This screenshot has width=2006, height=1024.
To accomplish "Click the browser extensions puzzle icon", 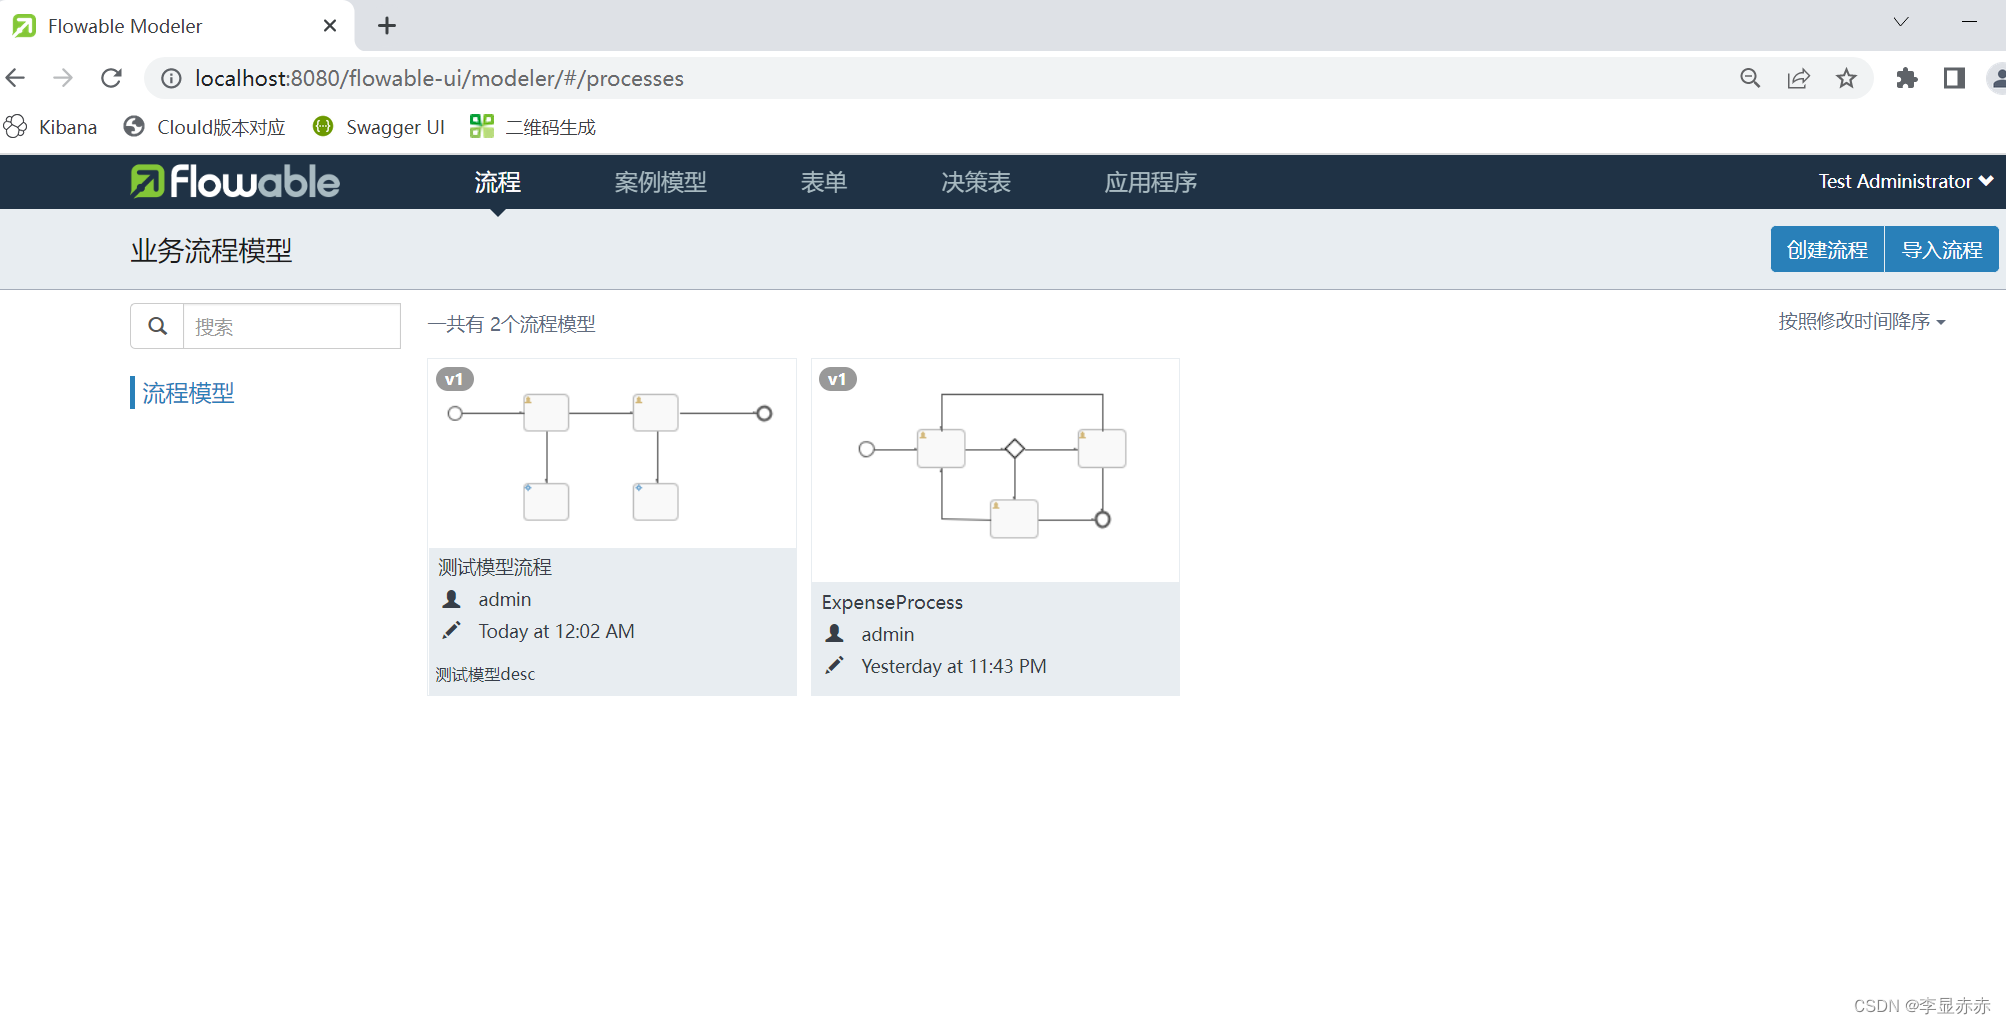I will click(1906, 78).
